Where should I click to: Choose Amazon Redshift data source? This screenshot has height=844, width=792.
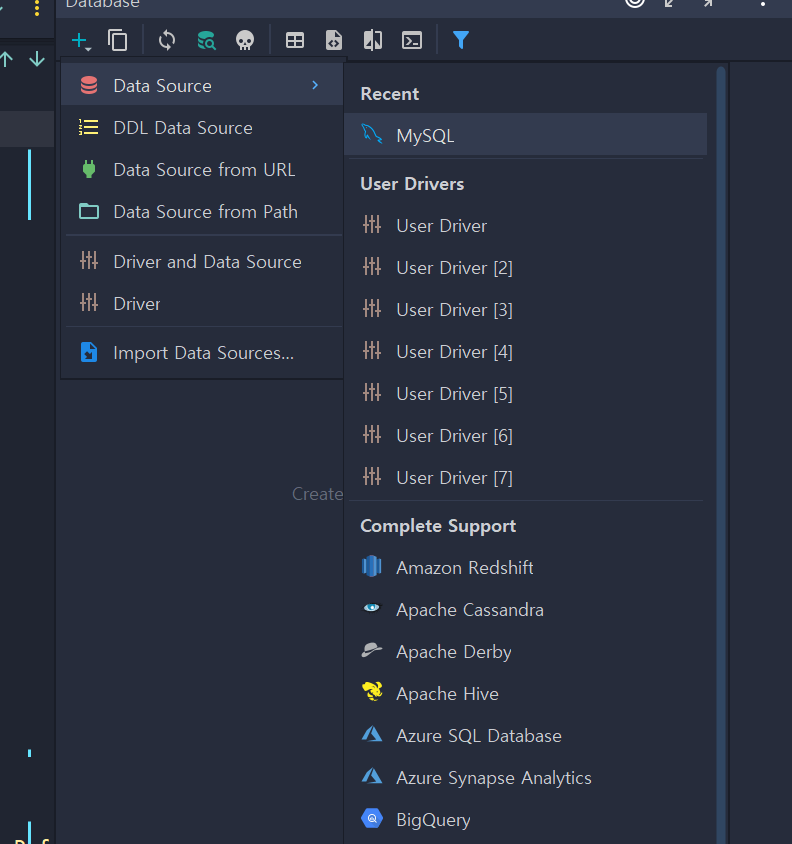[x=525, y=567]
